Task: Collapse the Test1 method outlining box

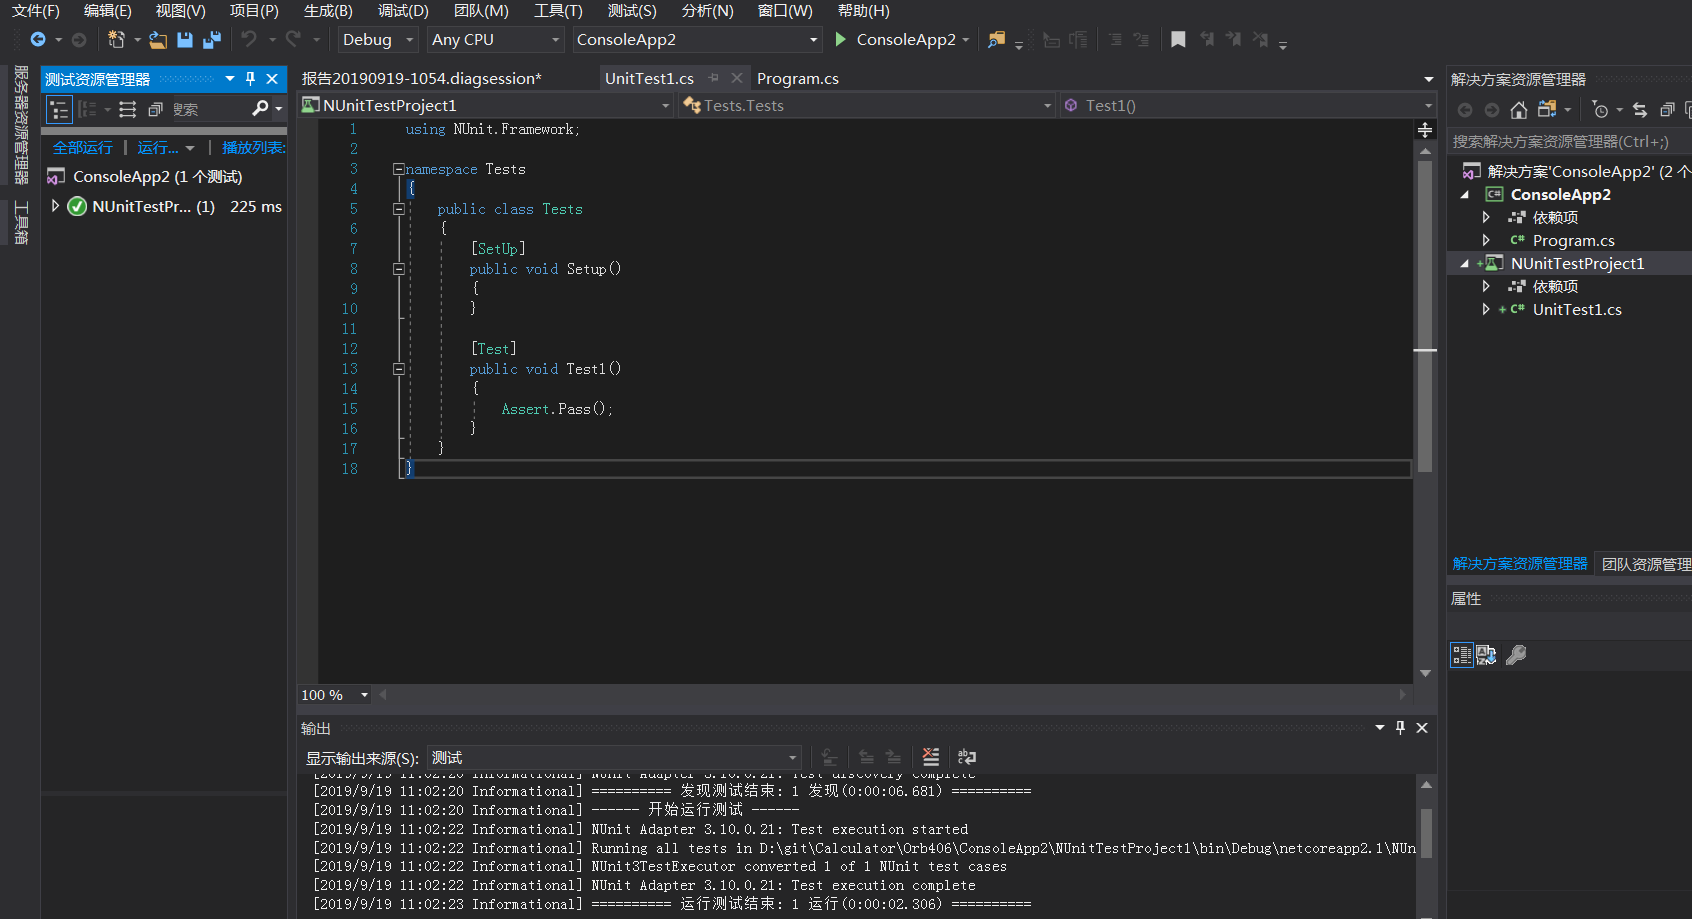Action: pos(398,369)
